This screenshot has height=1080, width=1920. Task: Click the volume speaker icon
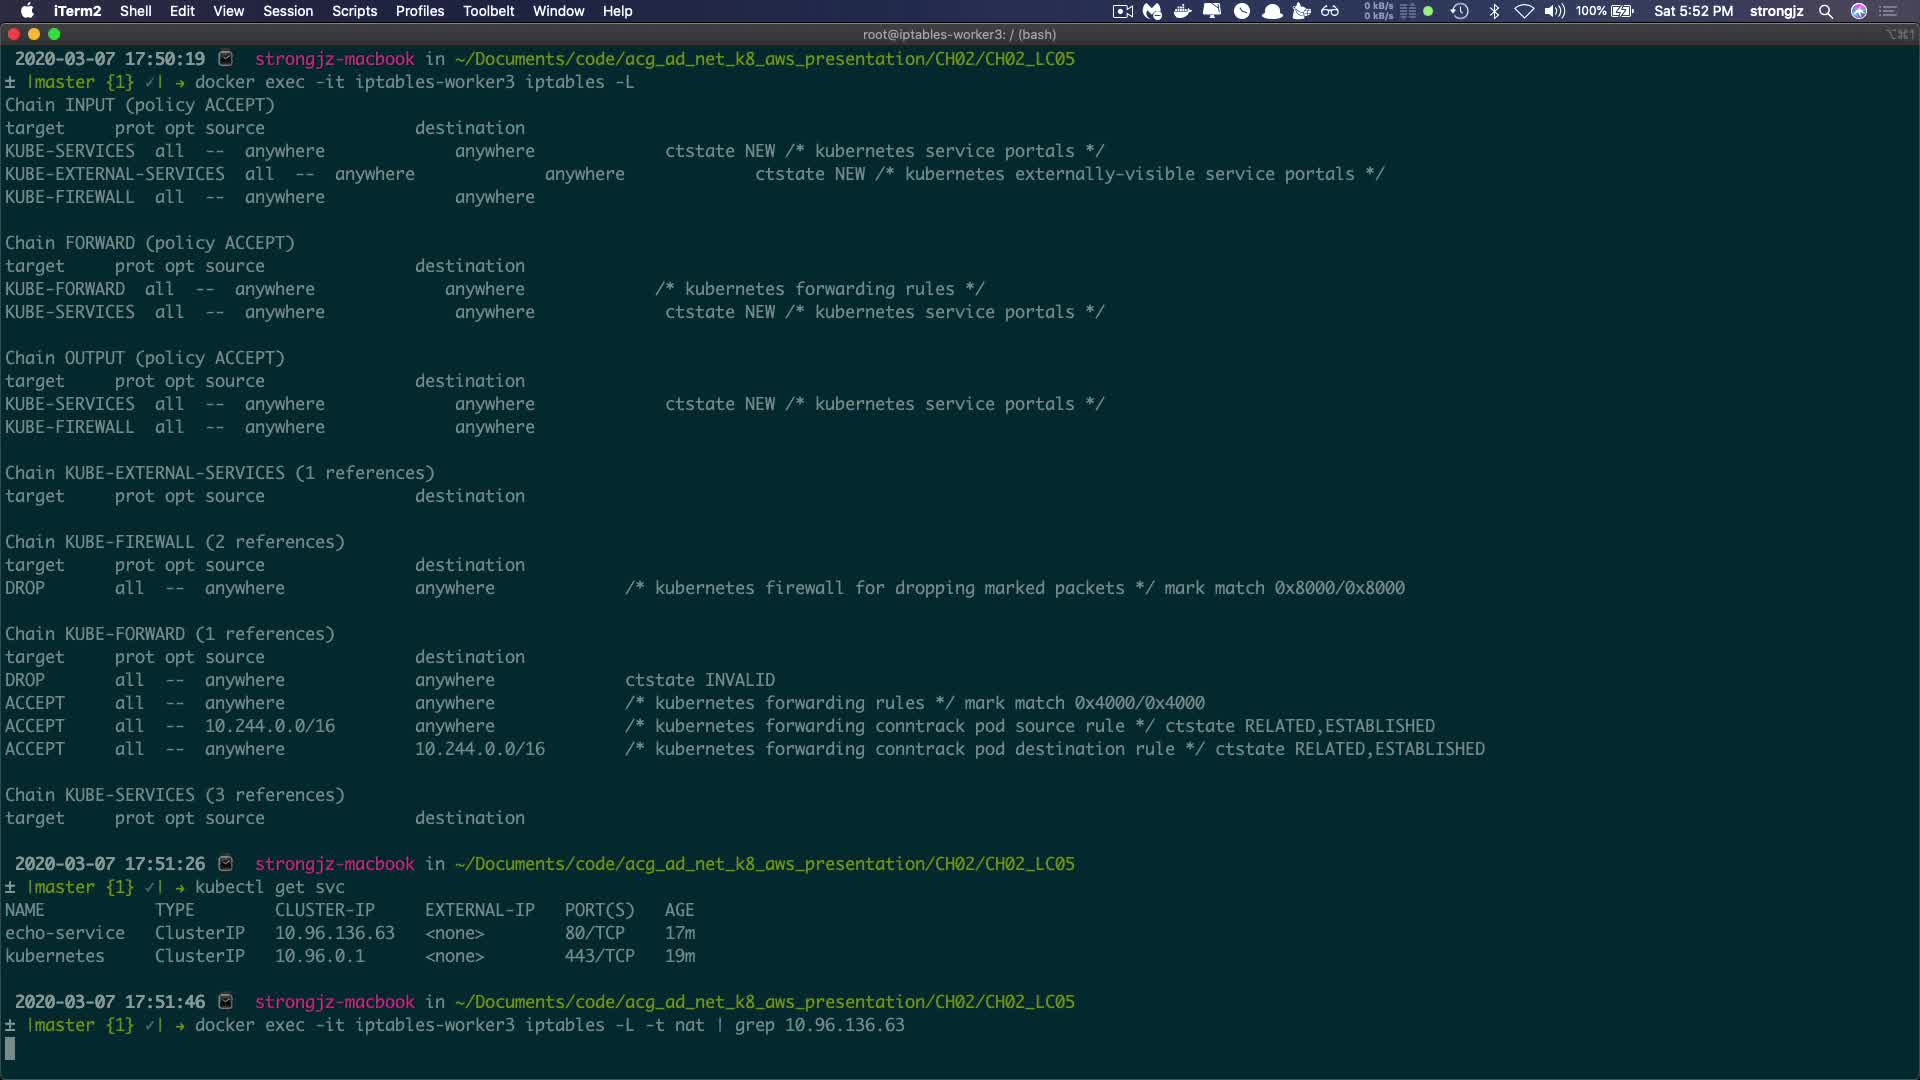[x=1554, y=11]
